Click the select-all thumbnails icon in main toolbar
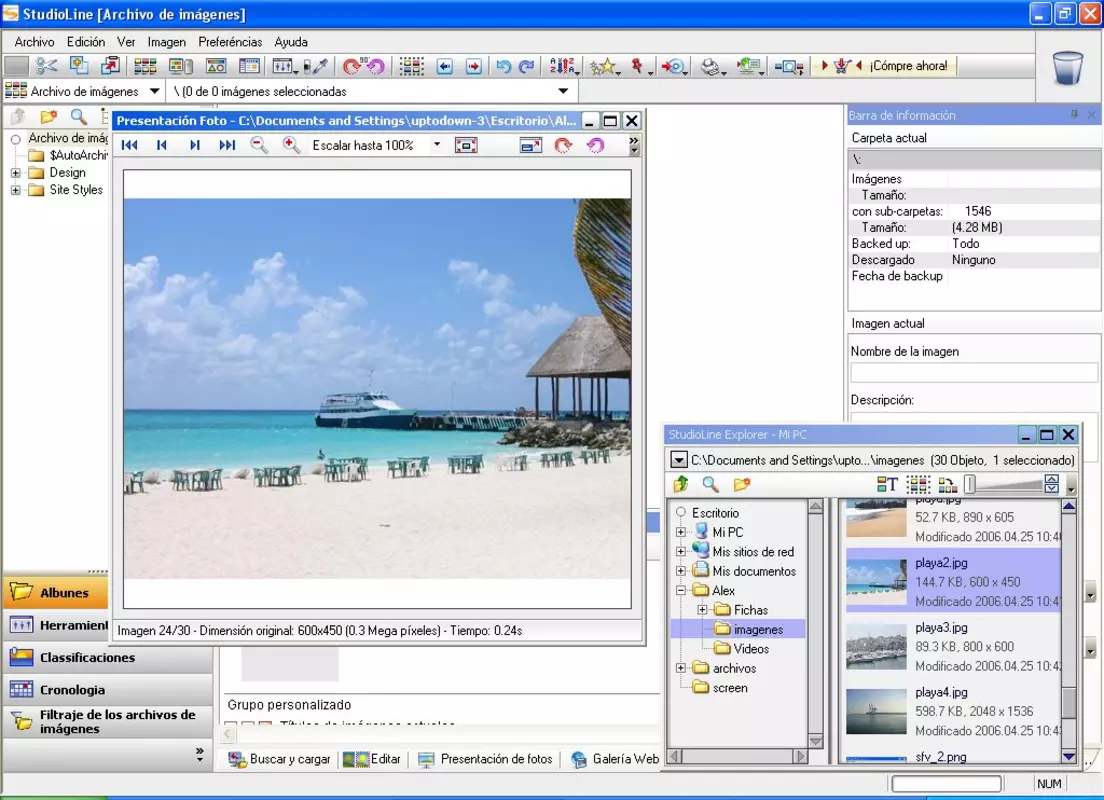The image size is (1104, 800). coord(412,66)
